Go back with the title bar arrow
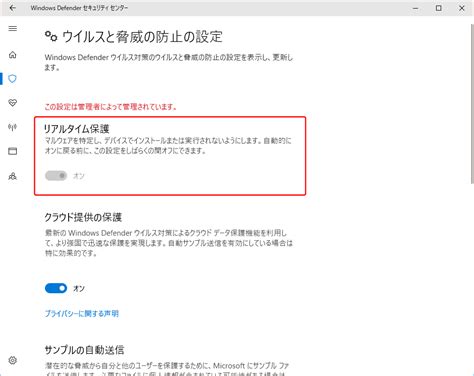The height and width of the screenshot is (376, 474). pyautogui.click(x=12, y=8)
